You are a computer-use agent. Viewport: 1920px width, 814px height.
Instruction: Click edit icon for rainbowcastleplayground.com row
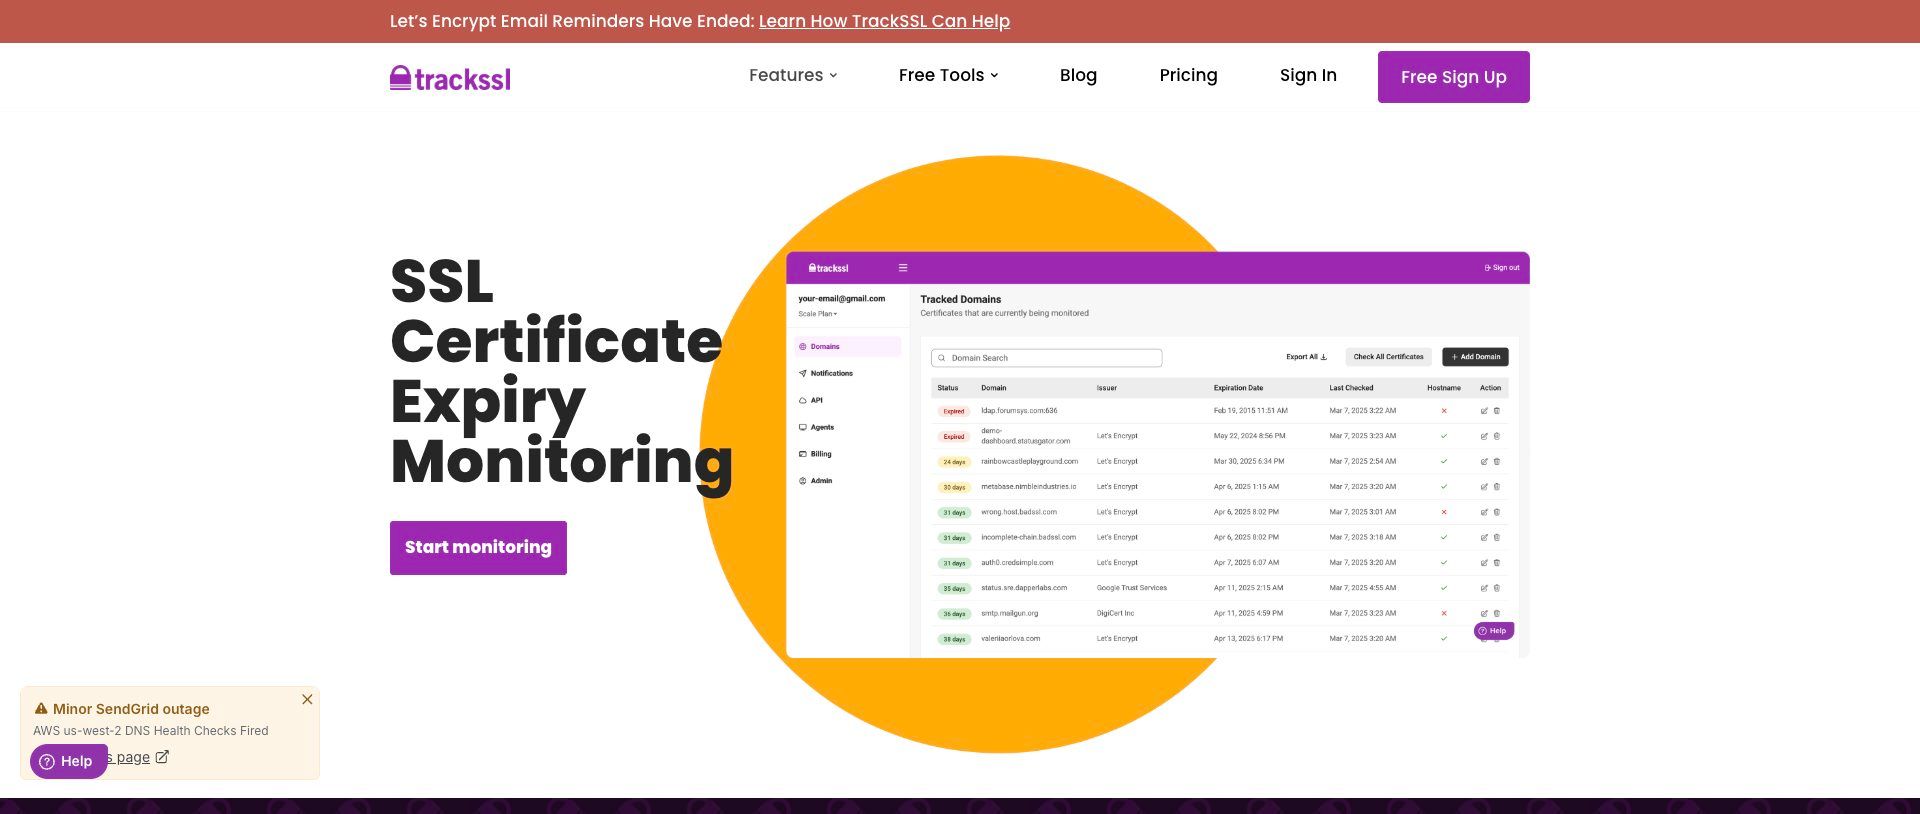(x=1484, y=462)
